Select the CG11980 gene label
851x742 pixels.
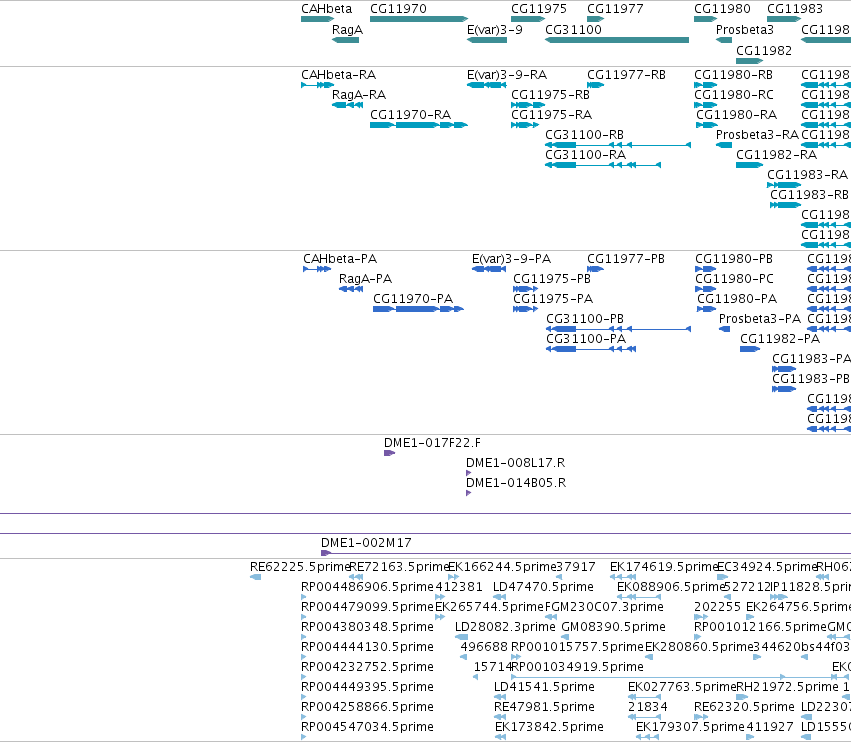click(722, 9)
